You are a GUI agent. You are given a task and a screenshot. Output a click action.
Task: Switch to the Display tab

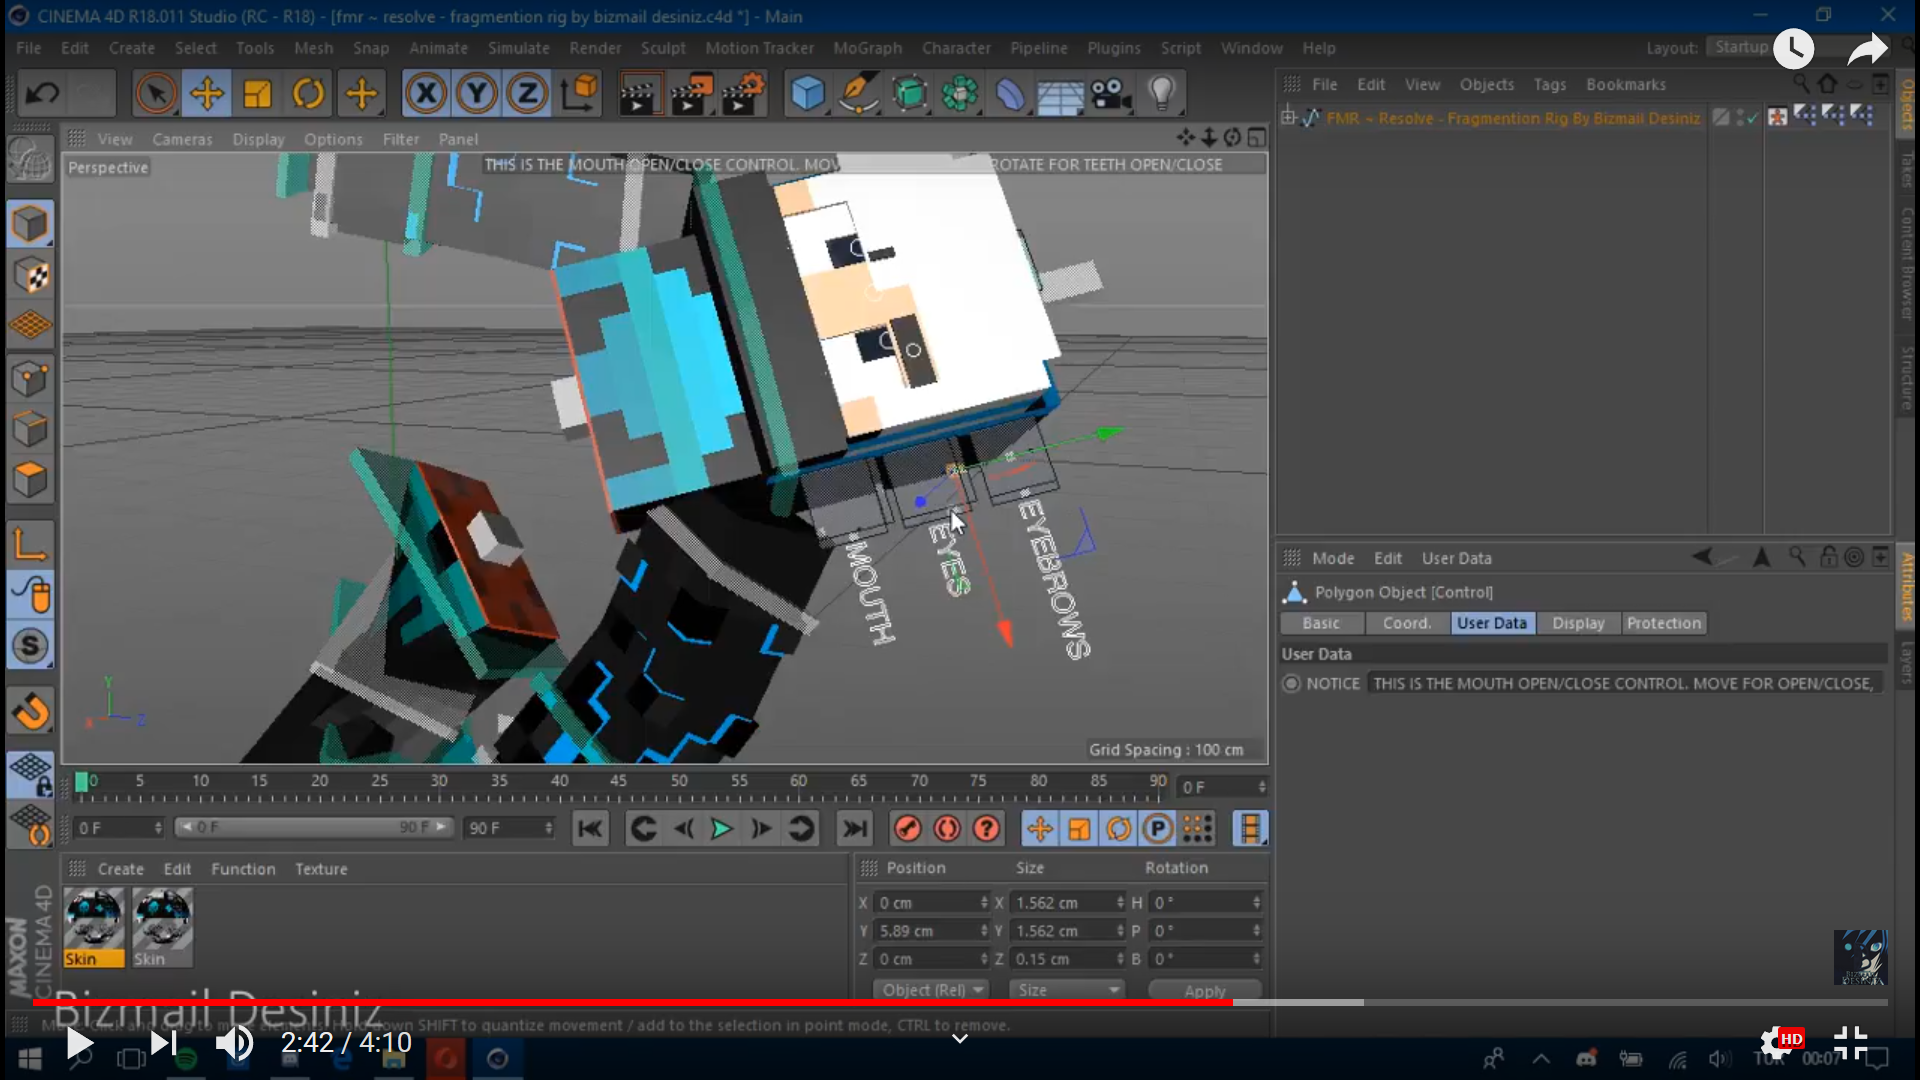click(1578, 623)
